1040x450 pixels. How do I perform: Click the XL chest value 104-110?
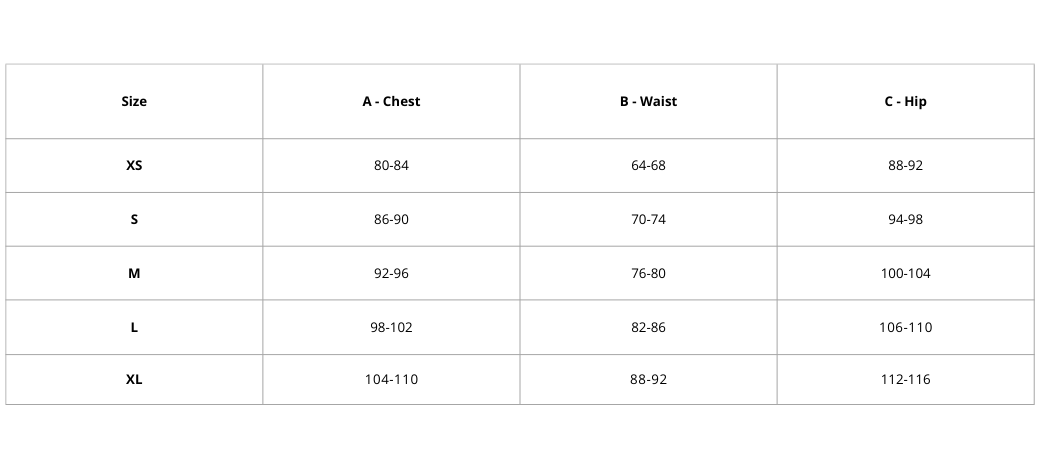[x=391, y=379]
